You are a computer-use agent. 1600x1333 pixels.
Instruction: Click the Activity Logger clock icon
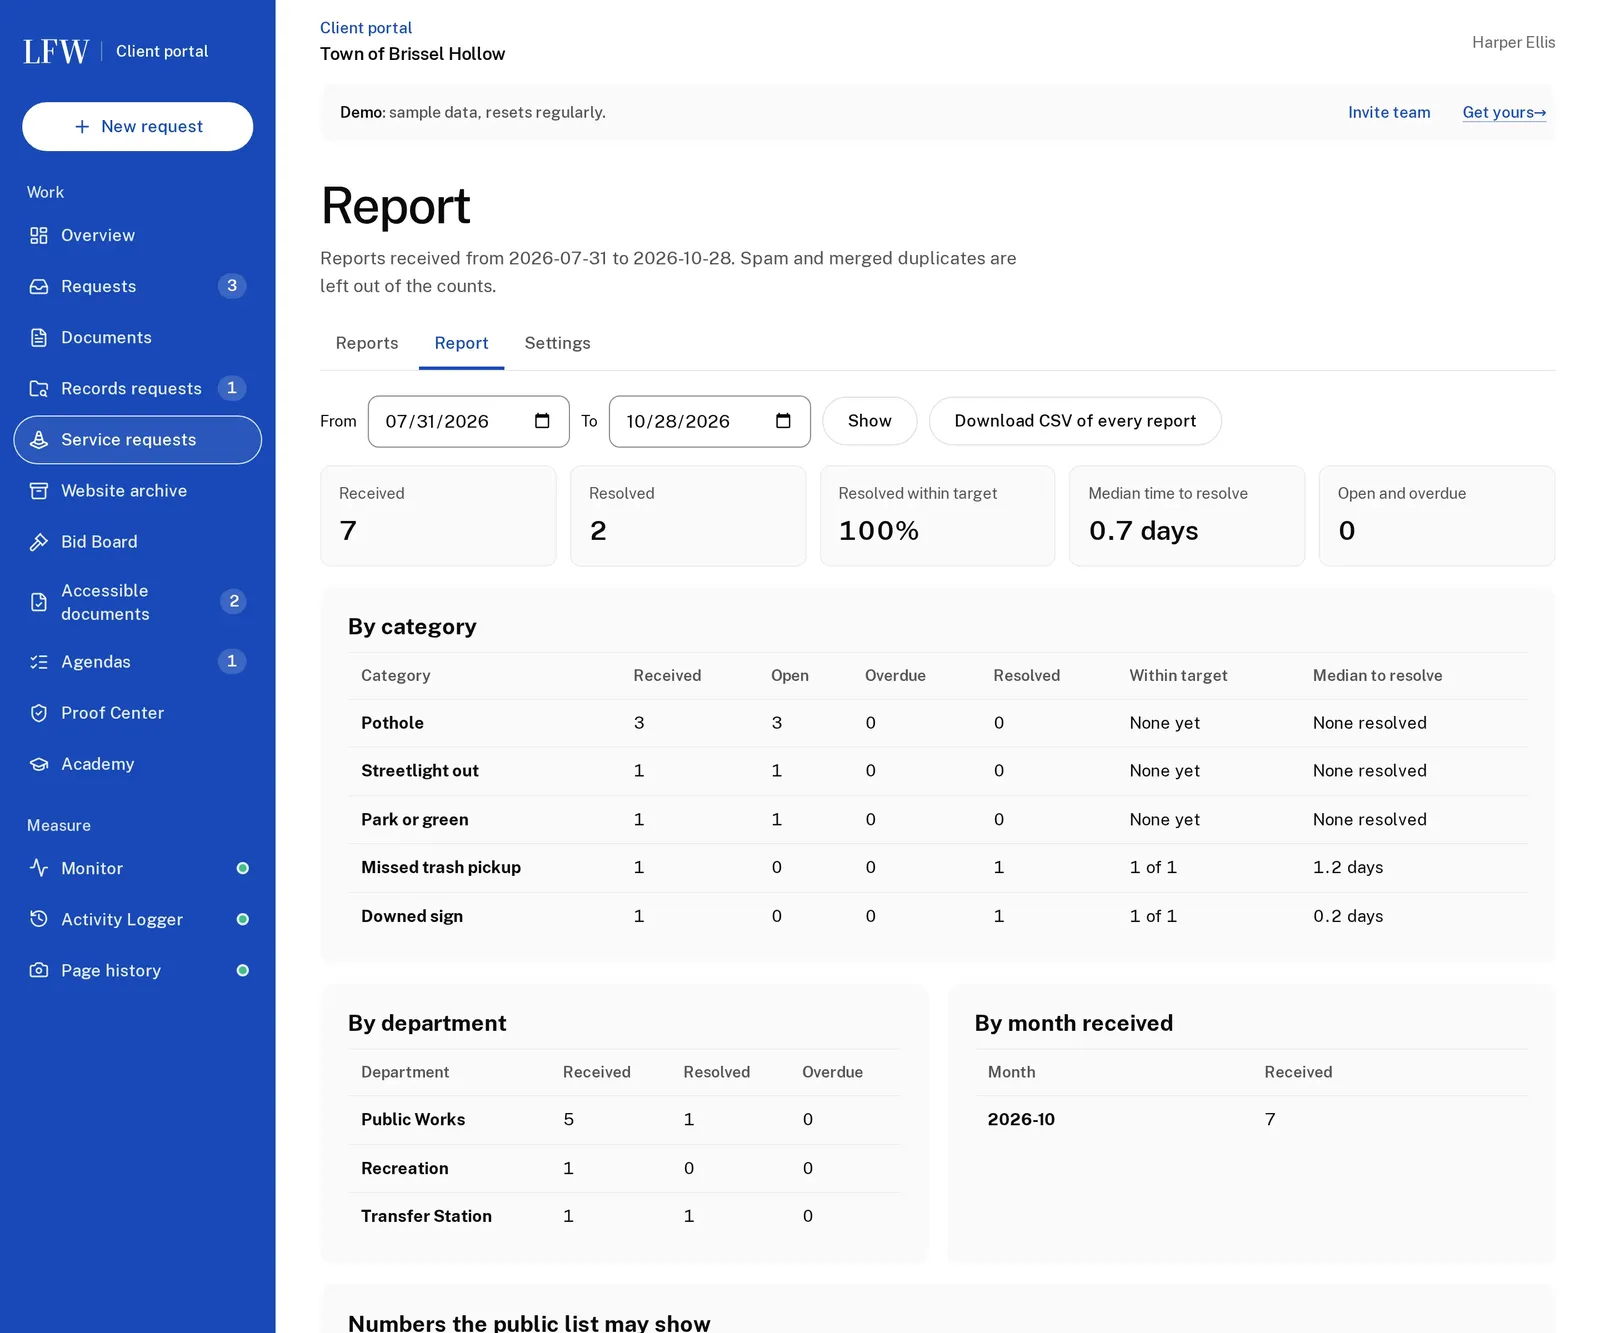(x=39, y=919)
